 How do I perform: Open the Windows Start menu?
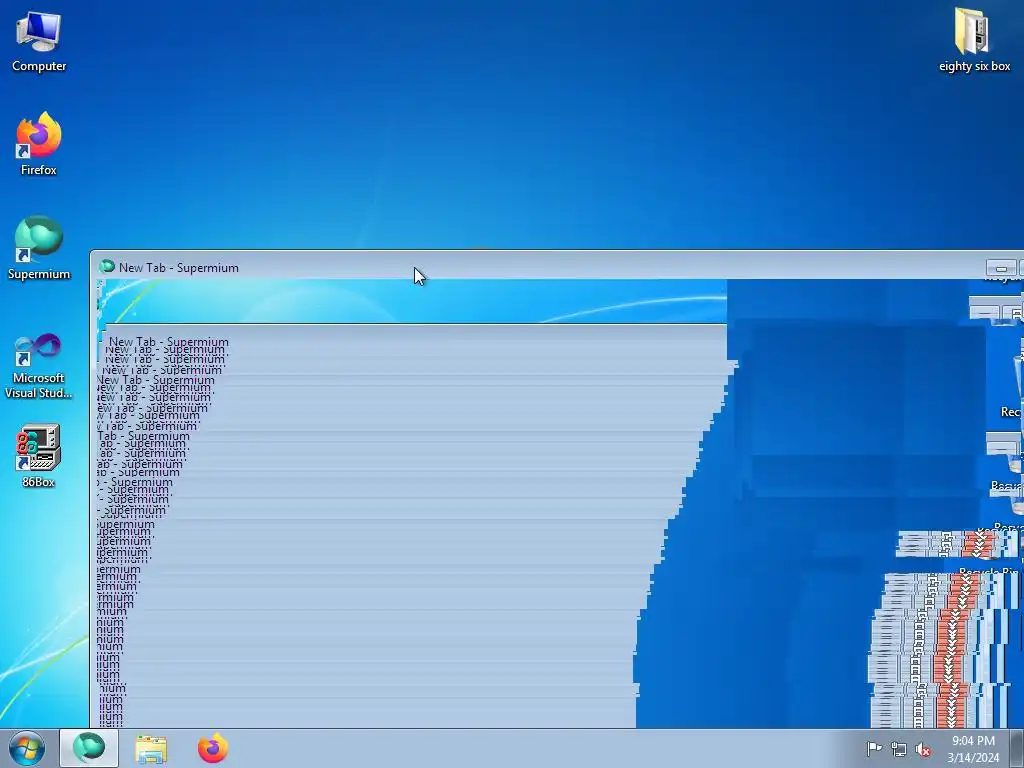coord(27,748)
